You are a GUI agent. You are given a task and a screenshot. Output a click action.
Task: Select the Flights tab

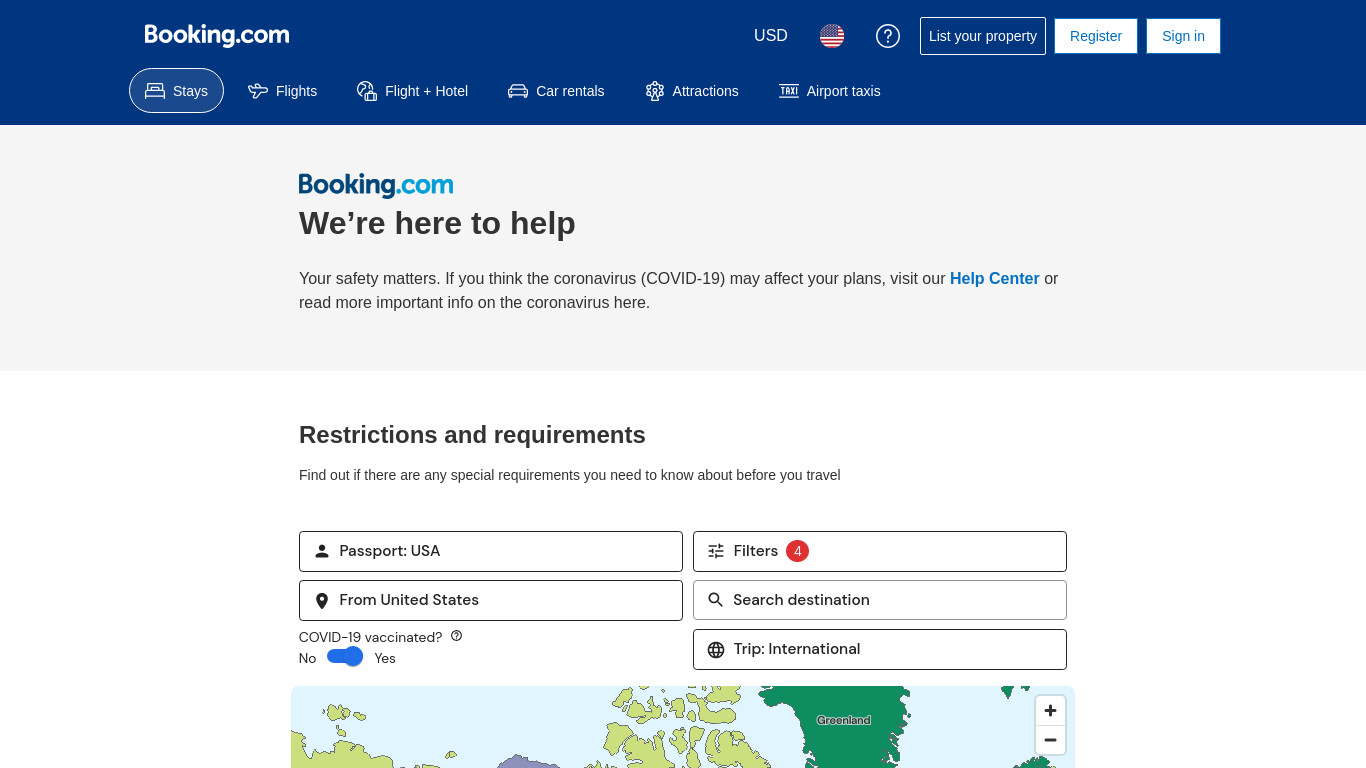click(283, 91)
